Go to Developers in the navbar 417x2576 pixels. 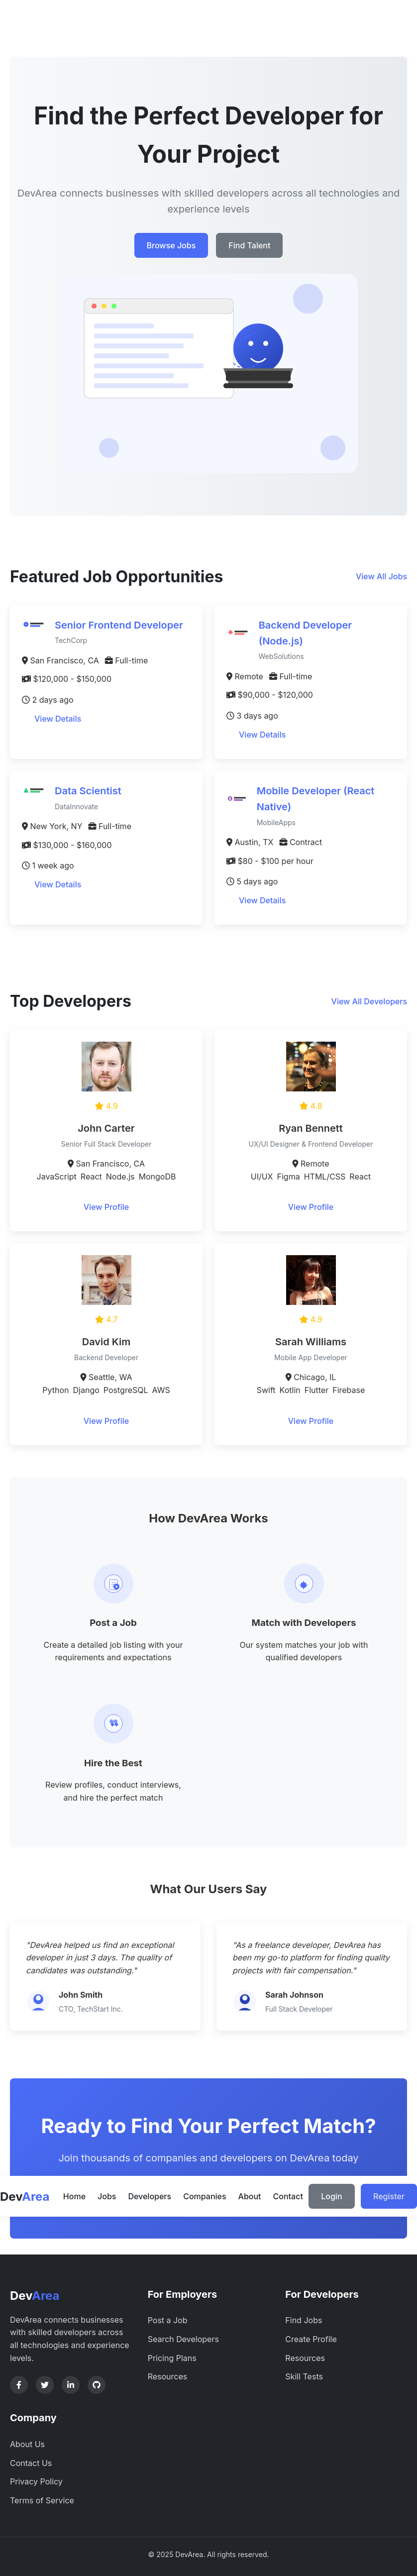point(150,2197)
